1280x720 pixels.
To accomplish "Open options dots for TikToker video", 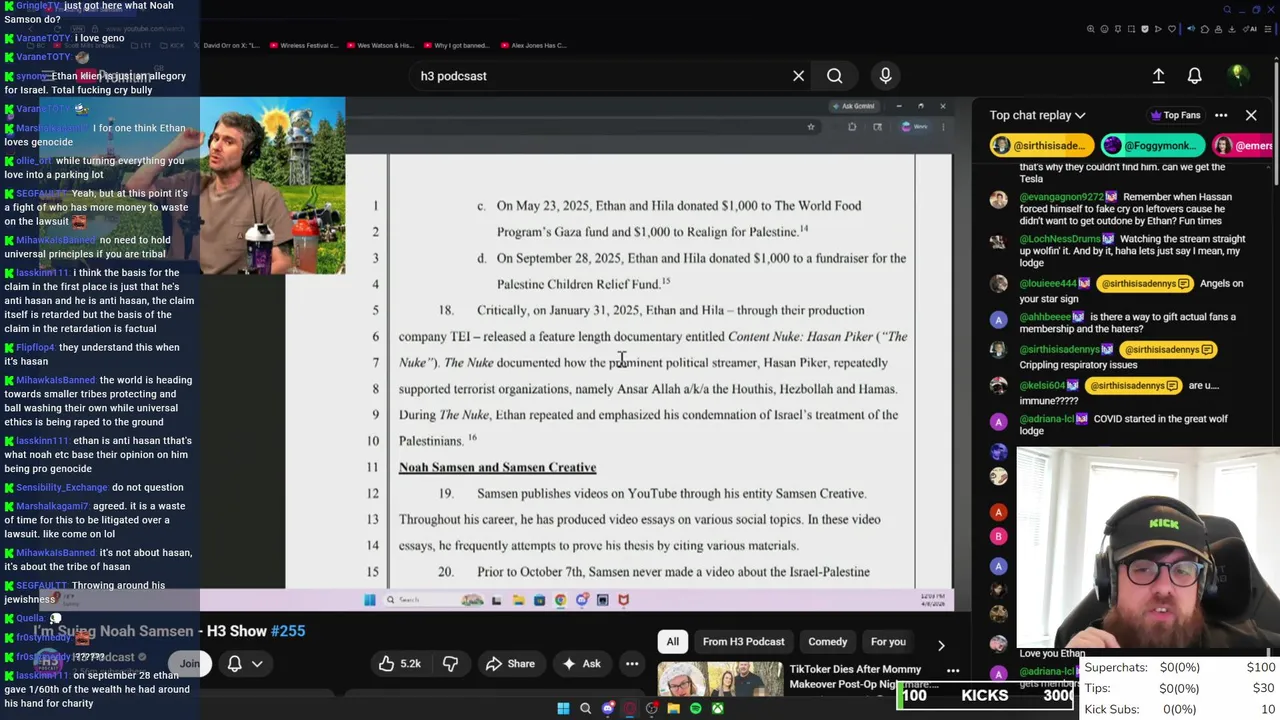I will click(x=953, y=671).
